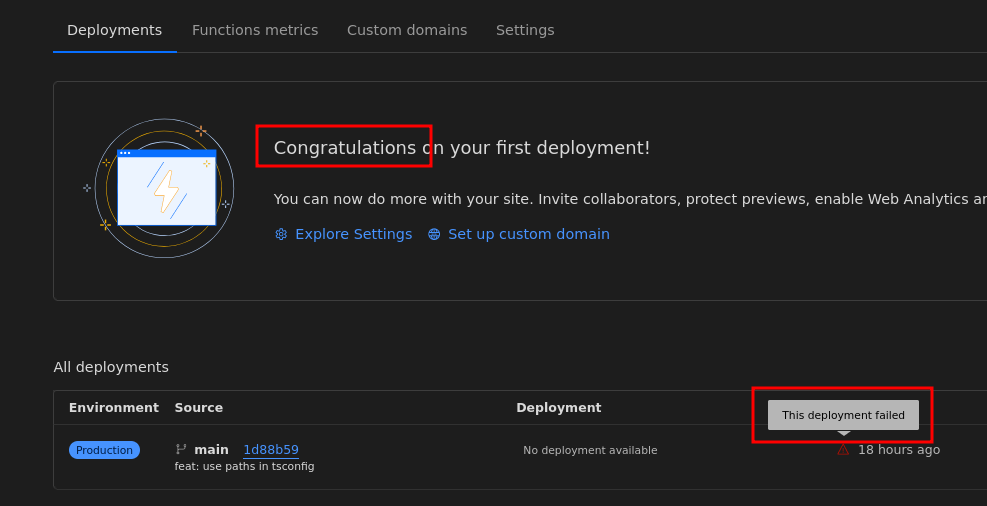
Task: Click the No deployment available text
Action: pyautogui.click(x=590, y=450)
